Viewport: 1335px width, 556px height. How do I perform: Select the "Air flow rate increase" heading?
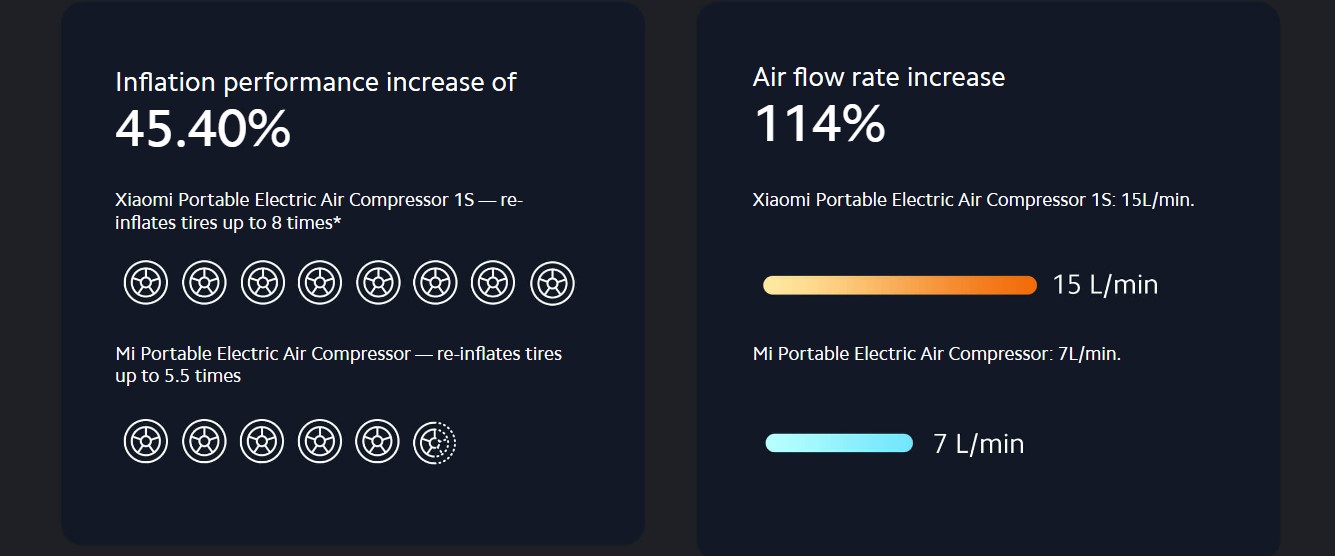[878, 77]
